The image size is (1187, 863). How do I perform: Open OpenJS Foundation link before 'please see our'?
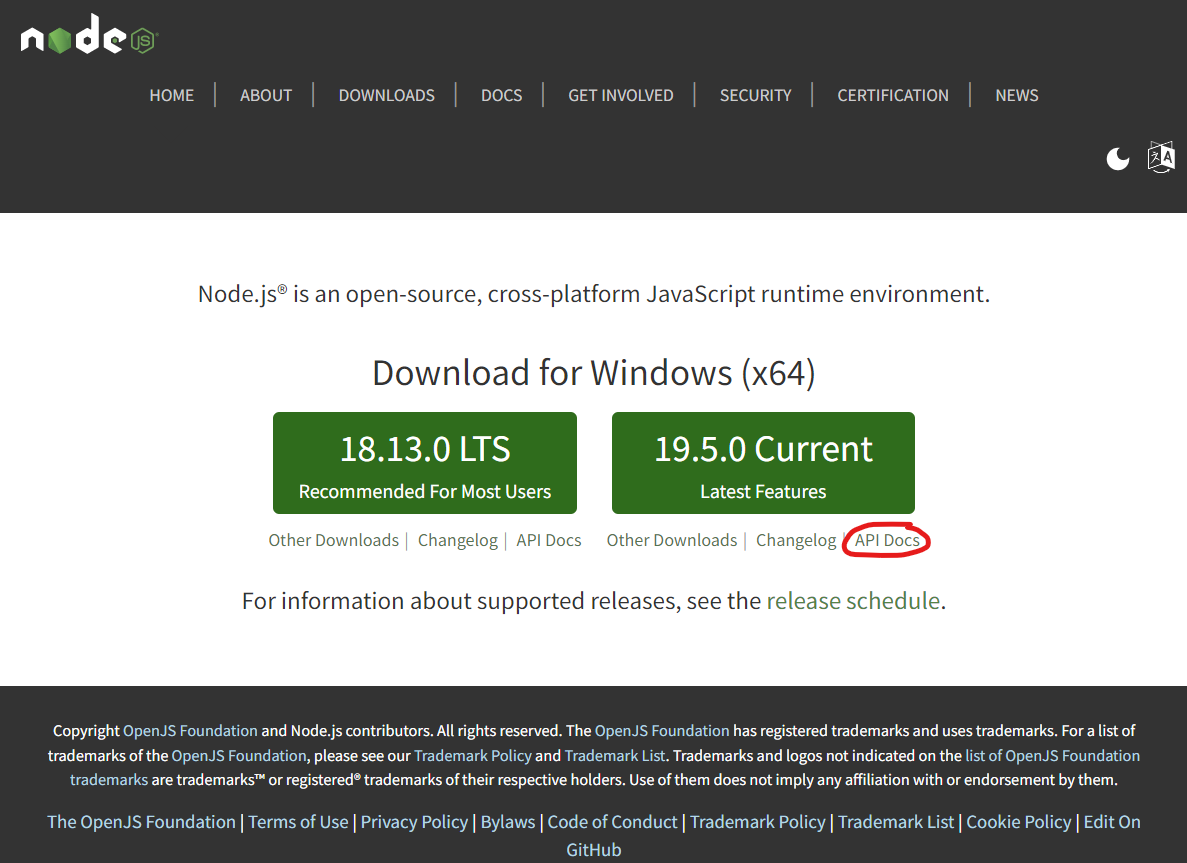(x=238, y=756)
